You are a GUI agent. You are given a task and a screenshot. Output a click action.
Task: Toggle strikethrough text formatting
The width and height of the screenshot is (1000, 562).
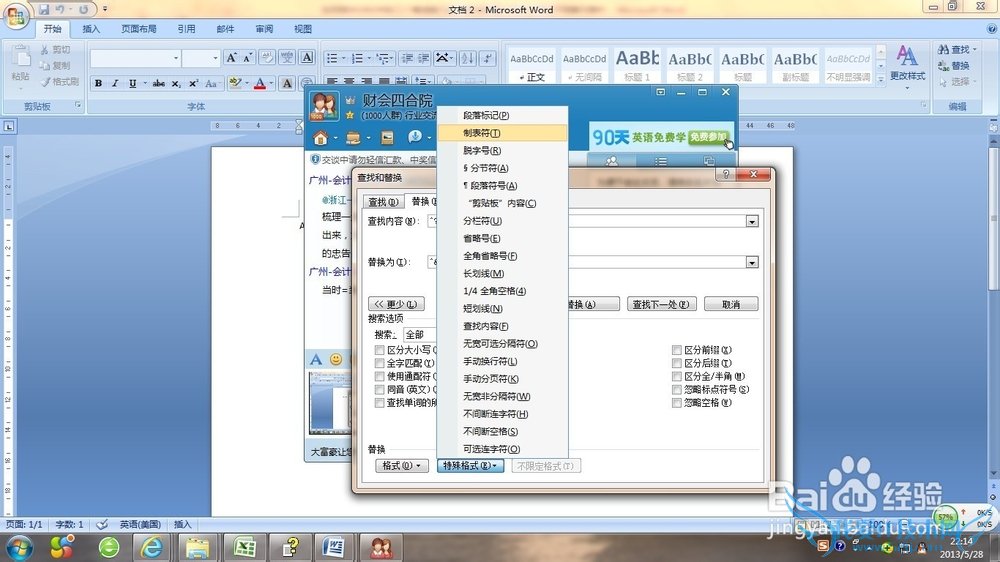coord(159,83)
